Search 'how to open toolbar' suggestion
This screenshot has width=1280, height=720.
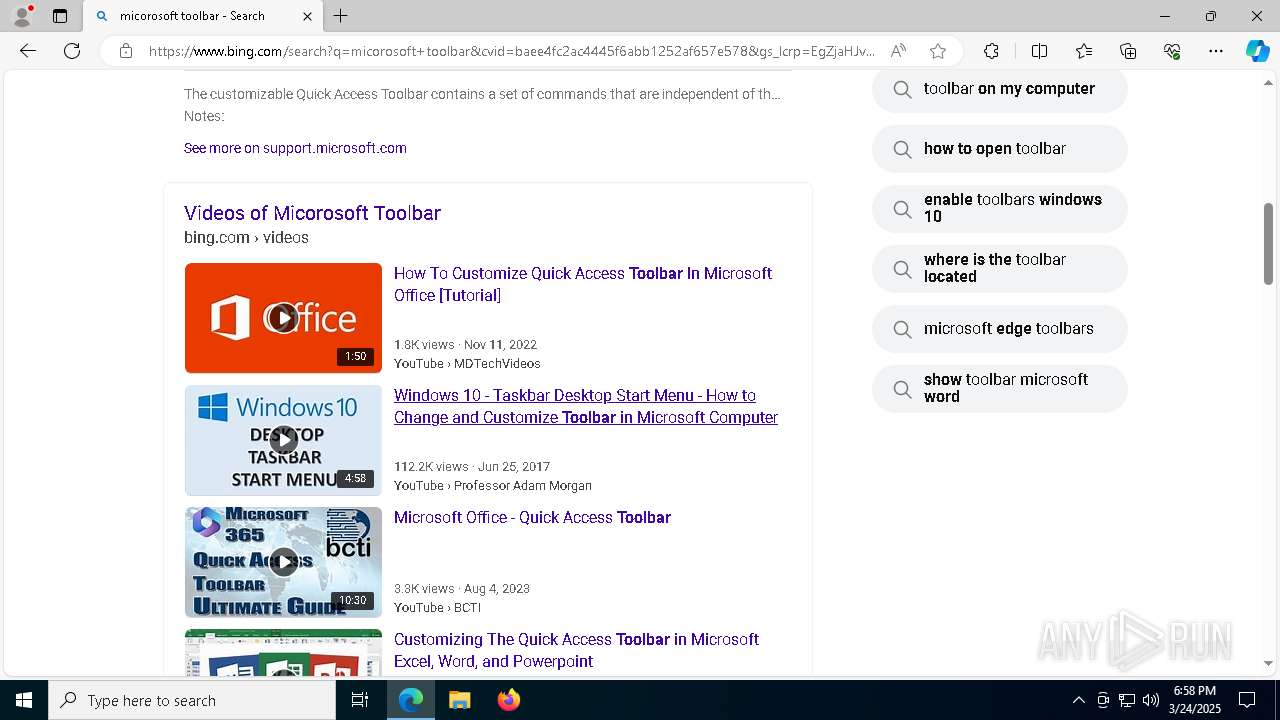coord(1000,149)
